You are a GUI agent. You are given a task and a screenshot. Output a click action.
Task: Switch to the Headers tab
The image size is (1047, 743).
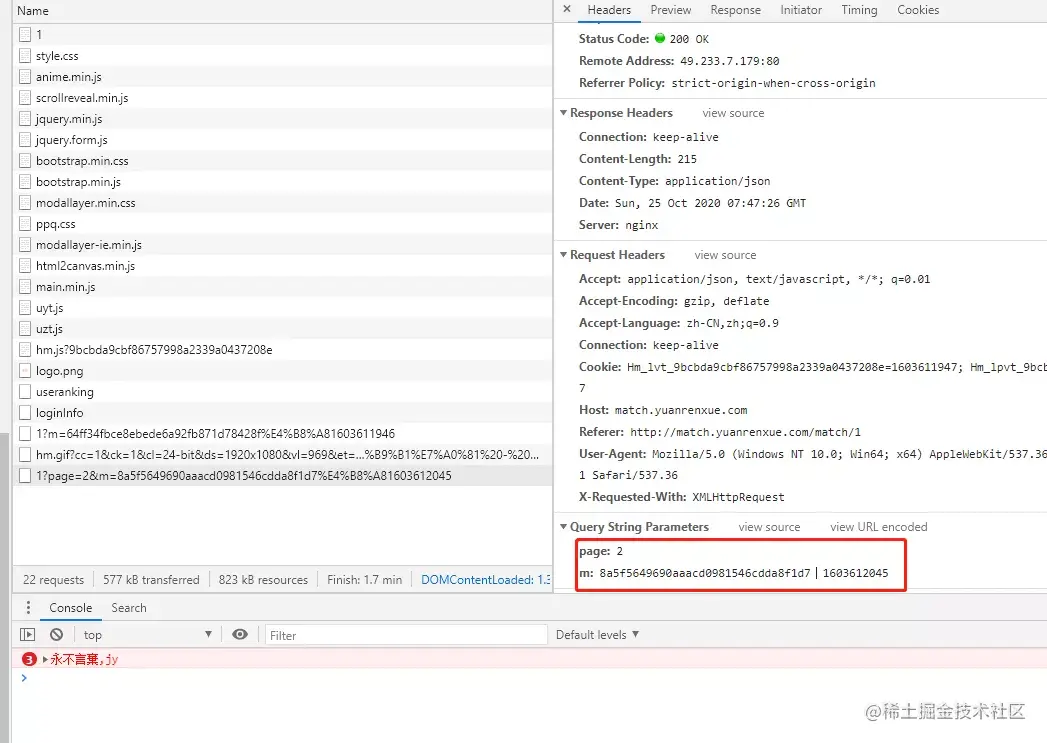[609, 10]
